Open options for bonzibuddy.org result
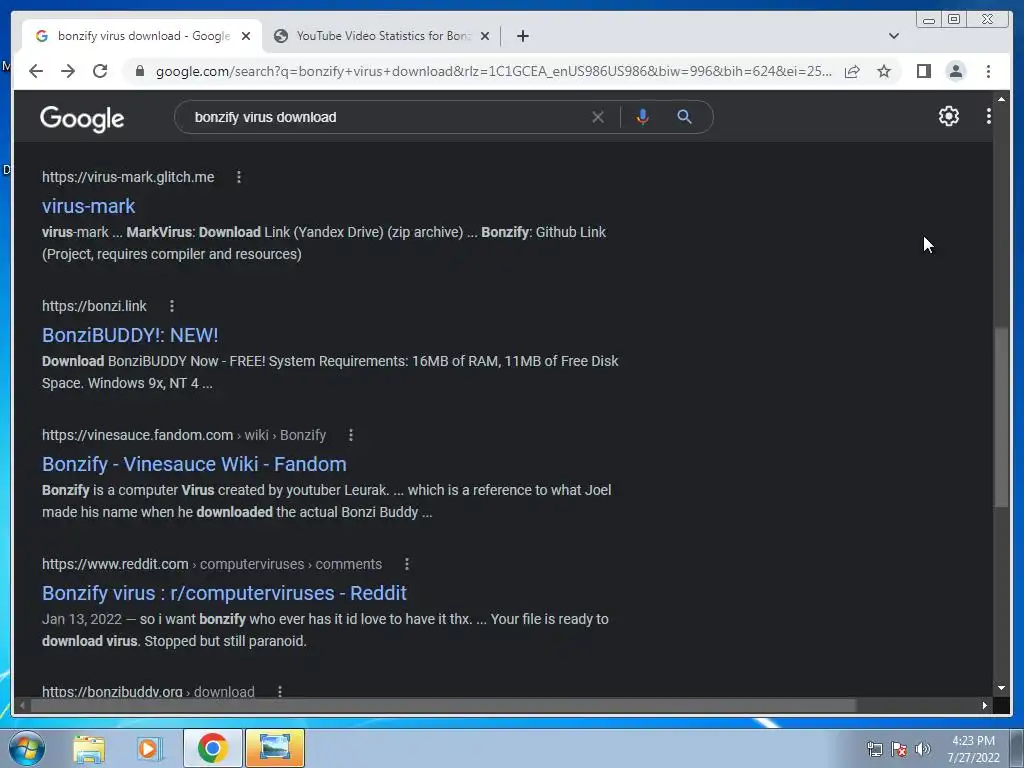Viewport: 1024px width, 768px height. click(280, 691)
